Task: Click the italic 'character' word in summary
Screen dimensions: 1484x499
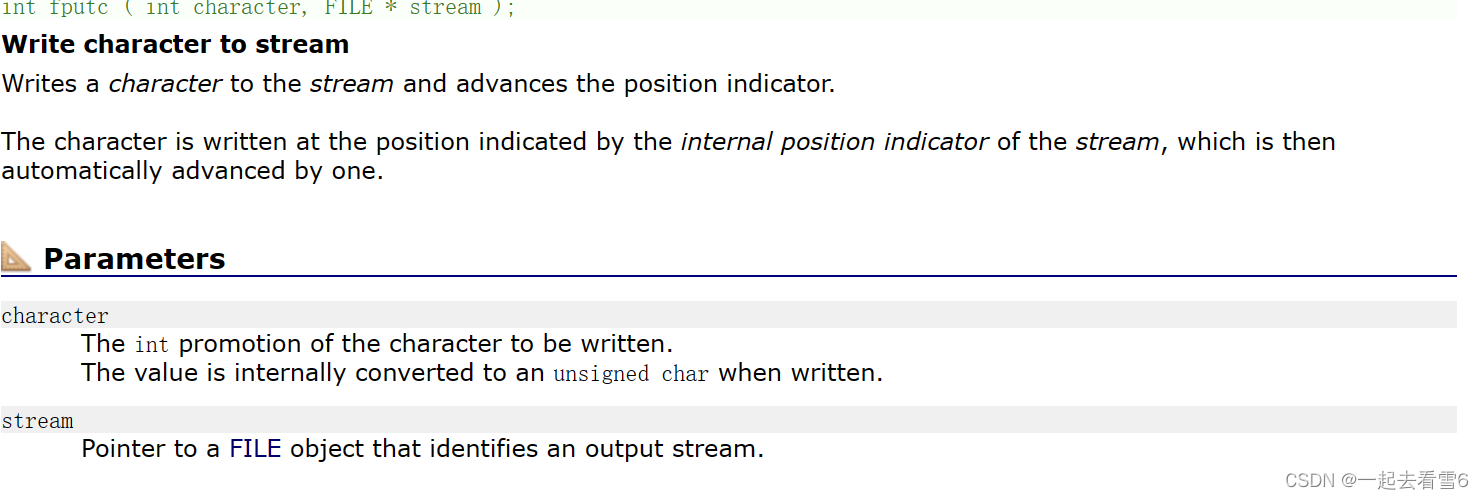Action: point(165,84)
